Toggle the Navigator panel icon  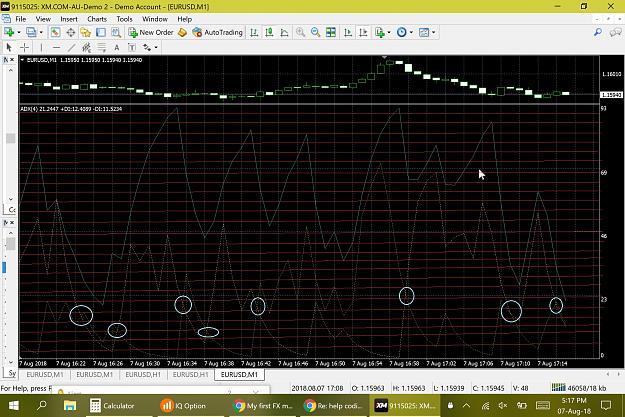[x=85, y=32]
